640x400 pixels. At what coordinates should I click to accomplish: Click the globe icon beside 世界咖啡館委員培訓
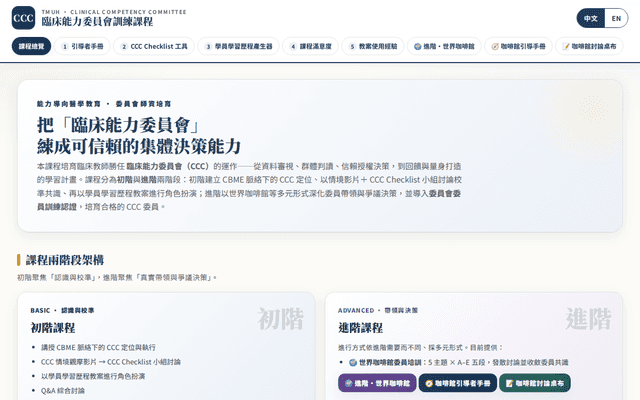coord(353,362)
